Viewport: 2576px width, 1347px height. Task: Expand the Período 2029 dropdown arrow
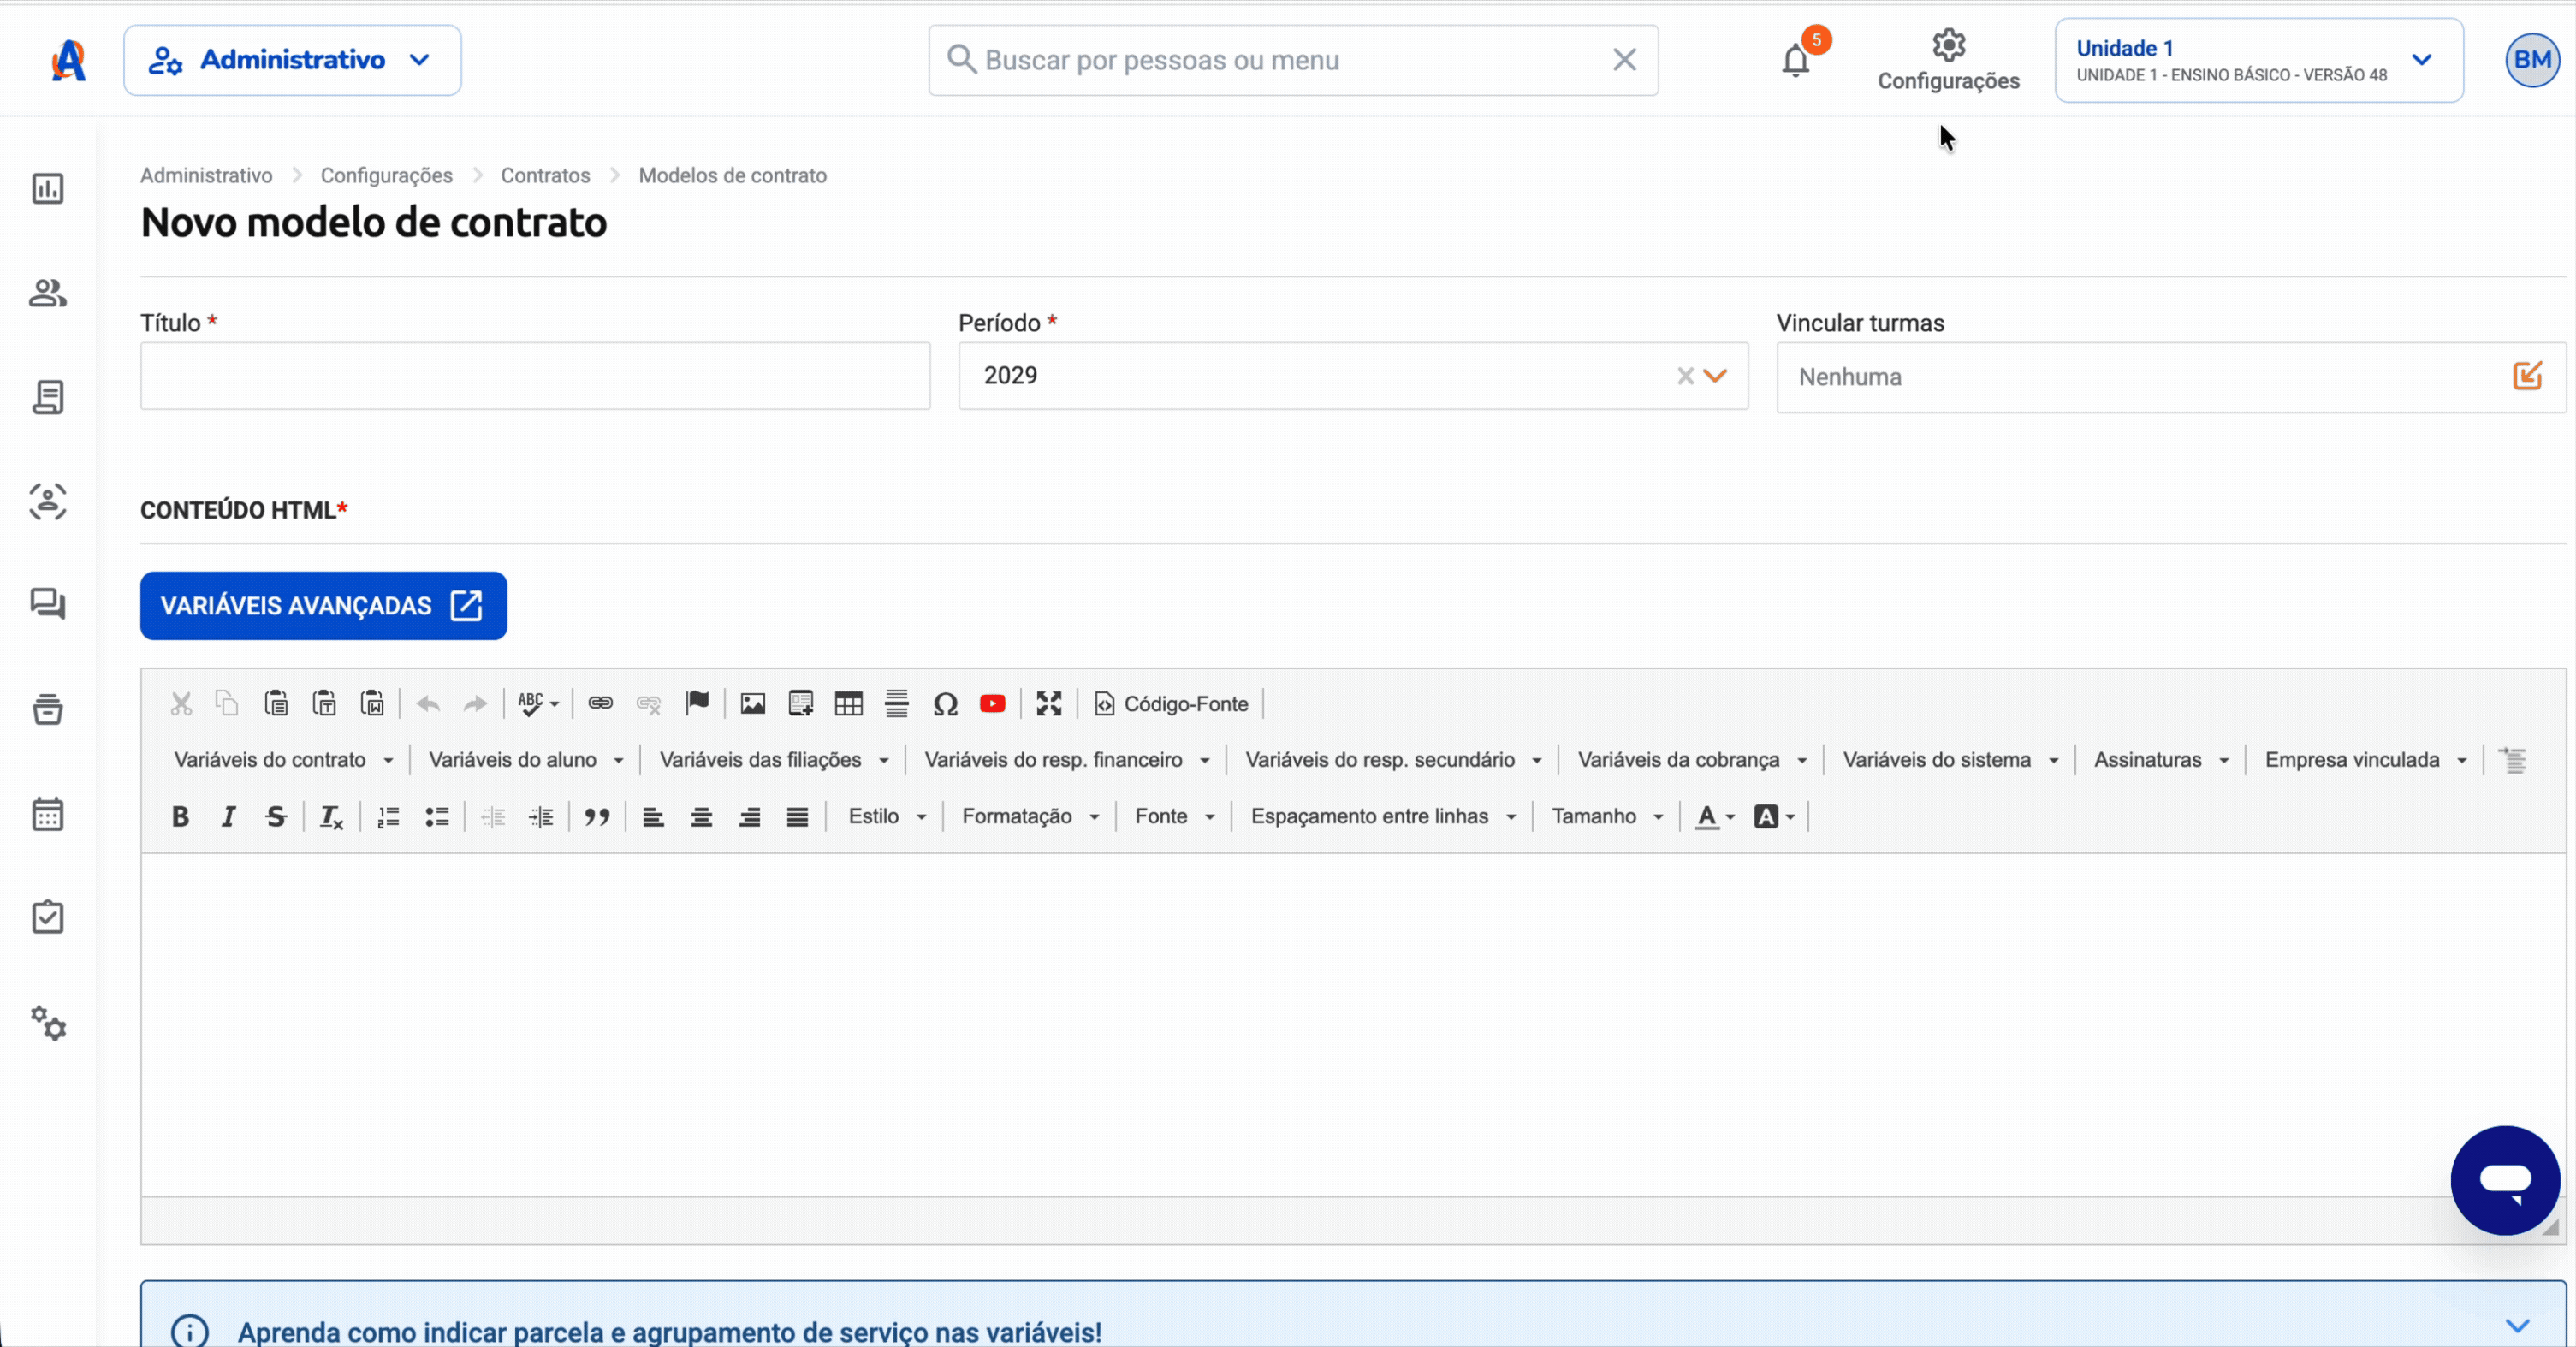point(1715,376)
